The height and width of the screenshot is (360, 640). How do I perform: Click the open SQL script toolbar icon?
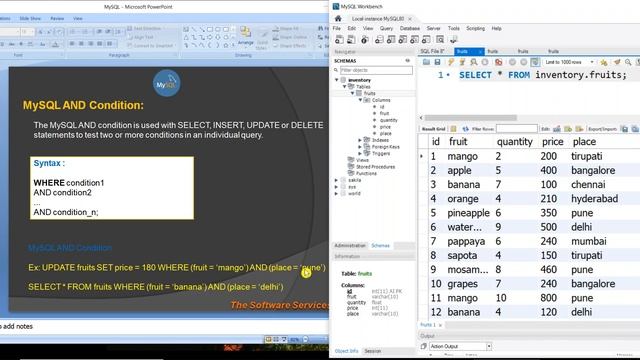351,40
